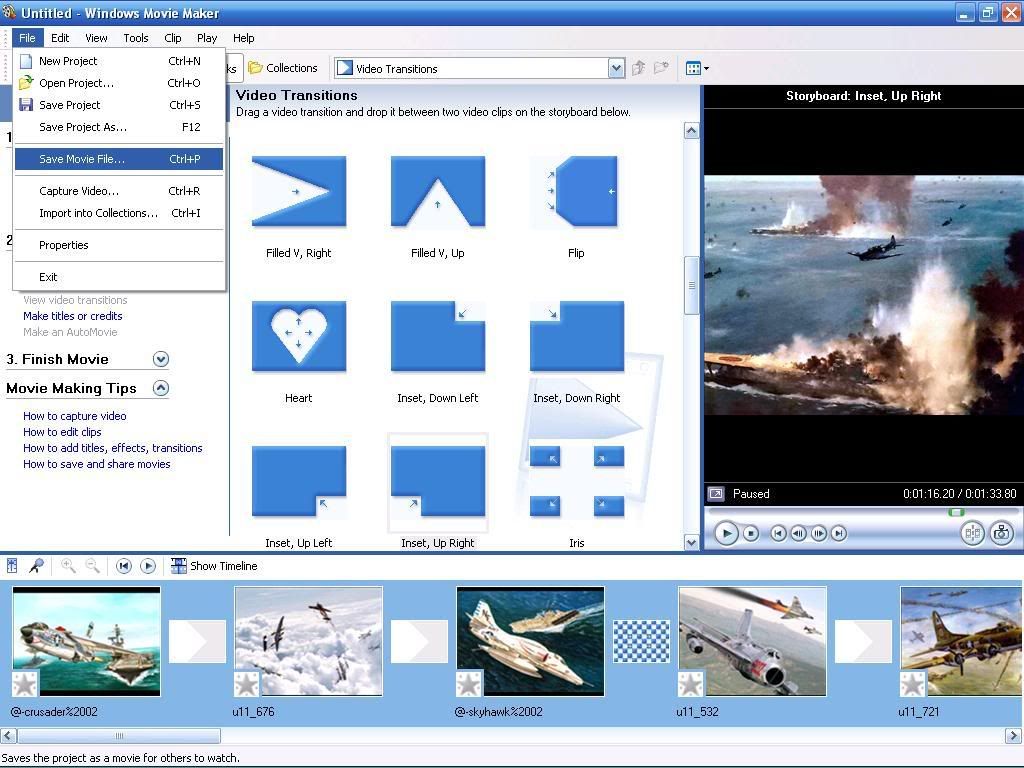Screen dimensions: 1024x768
Task: Select the Flip transition
Action: click(576, 191)
